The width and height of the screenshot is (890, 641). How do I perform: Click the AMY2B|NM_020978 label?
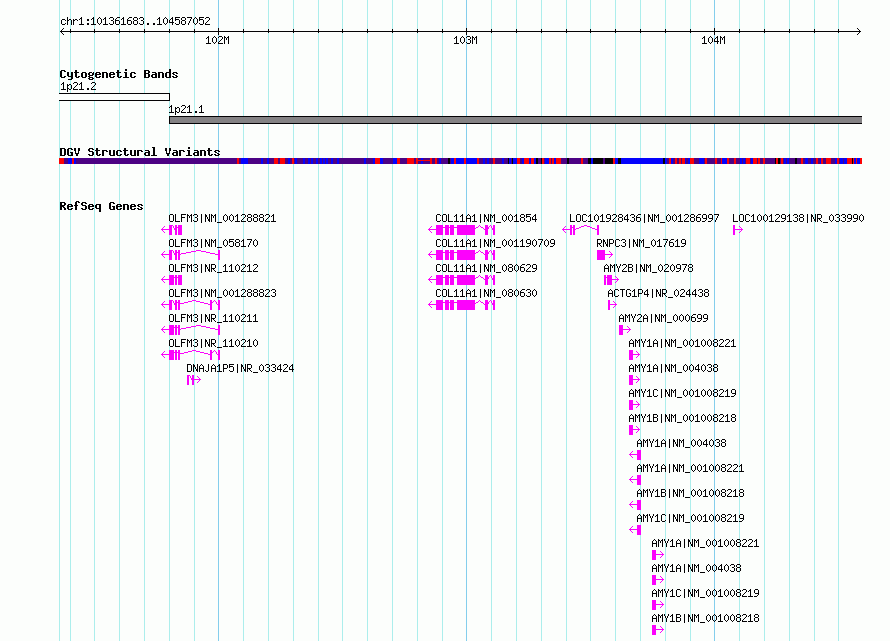click(648, 268)
